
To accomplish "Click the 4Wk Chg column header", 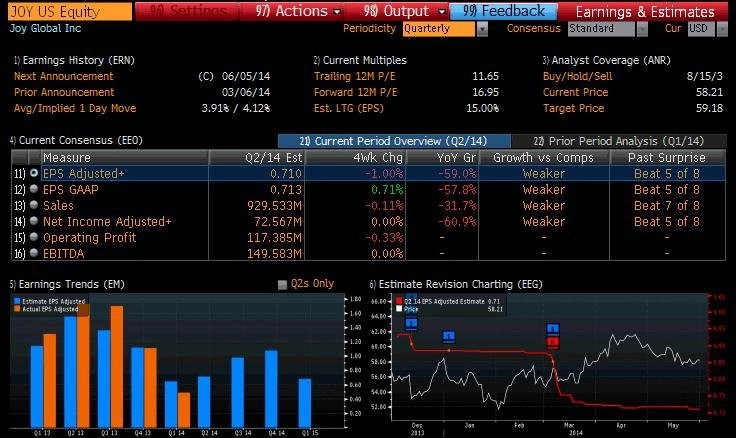I will (355, 157).
